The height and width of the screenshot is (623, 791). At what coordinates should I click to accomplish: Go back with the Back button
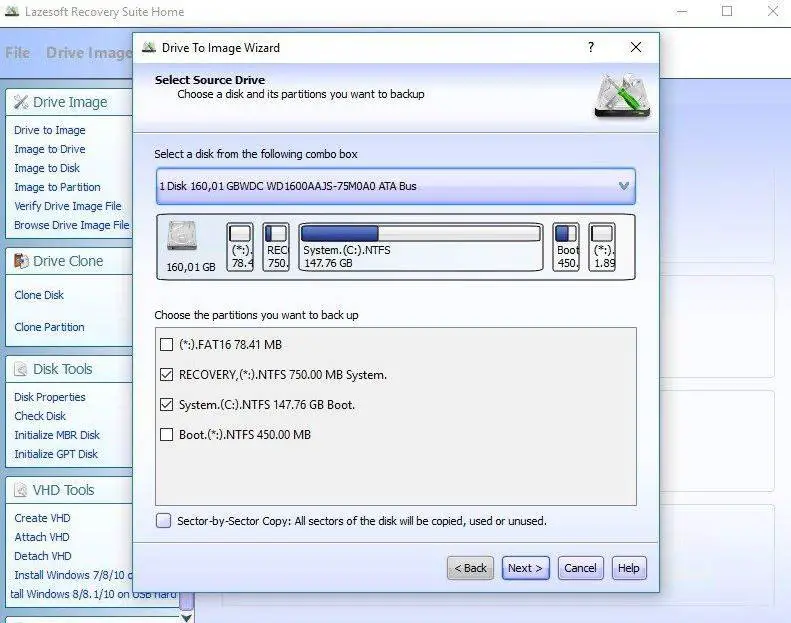(x=470, y=568)
